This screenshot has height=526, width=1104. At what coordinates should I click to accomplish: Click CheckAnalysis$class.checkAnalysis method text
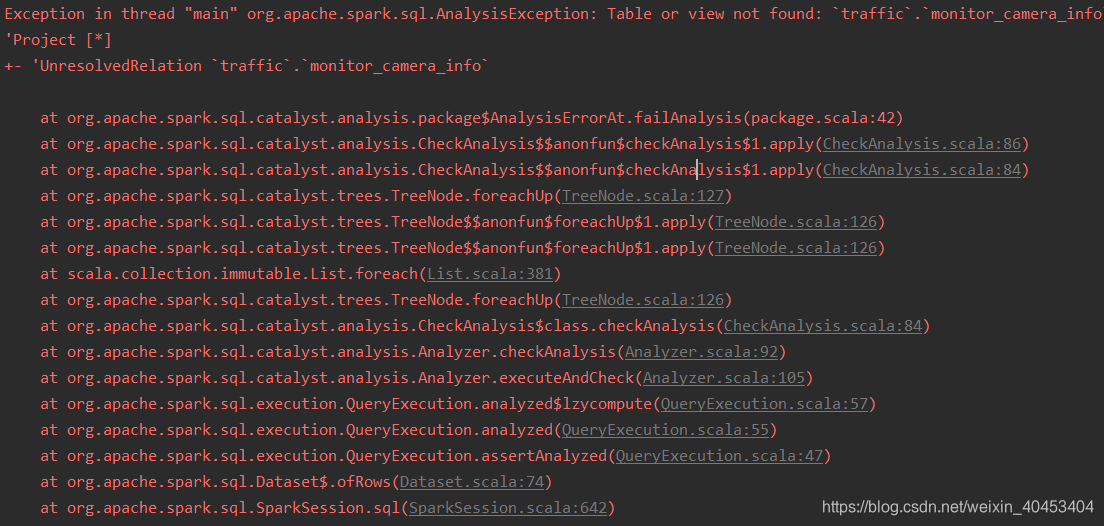[567, 326]
